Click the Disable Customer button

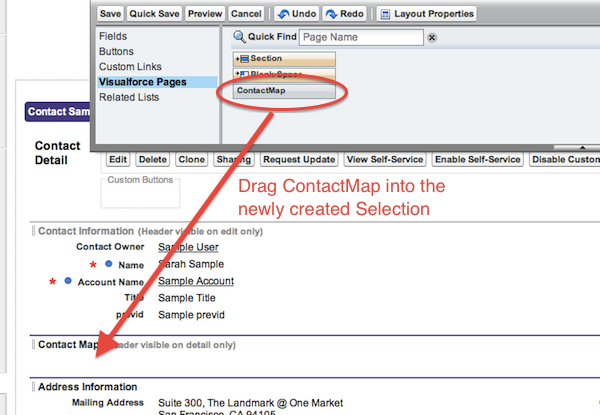pyautogui.click(x=565, y=159)
